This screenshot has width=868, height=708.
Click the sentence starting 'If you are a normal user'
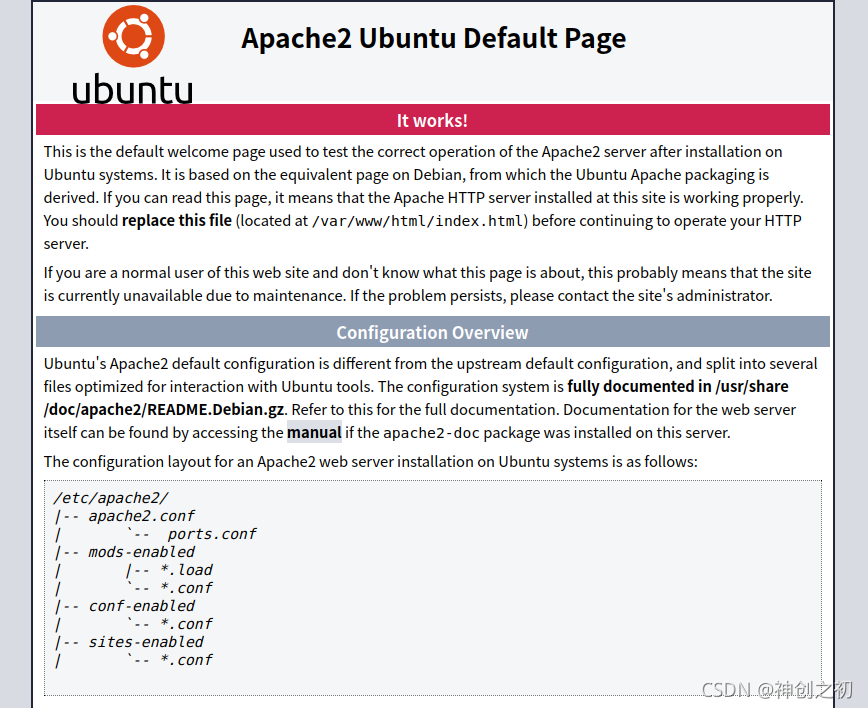pyautogui.click(x=427, y=284)
